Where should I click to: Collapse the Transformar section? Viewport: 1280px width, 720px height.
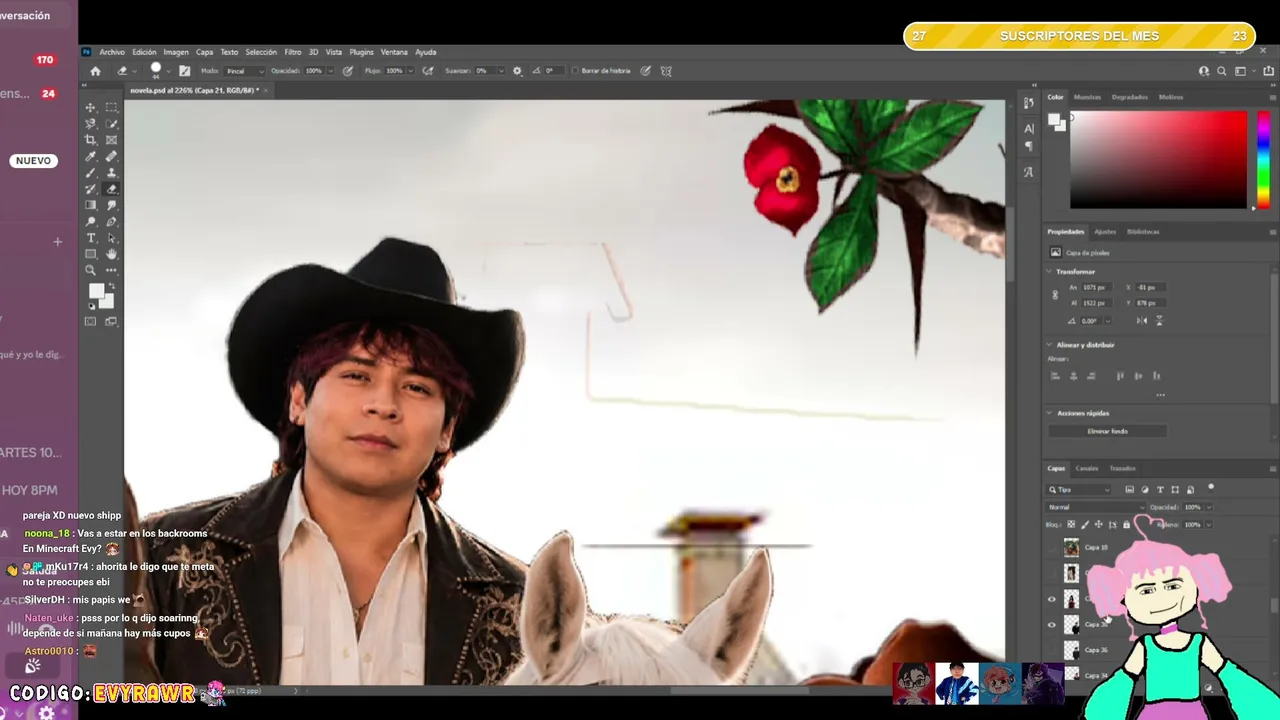(x=1050, y=271)
